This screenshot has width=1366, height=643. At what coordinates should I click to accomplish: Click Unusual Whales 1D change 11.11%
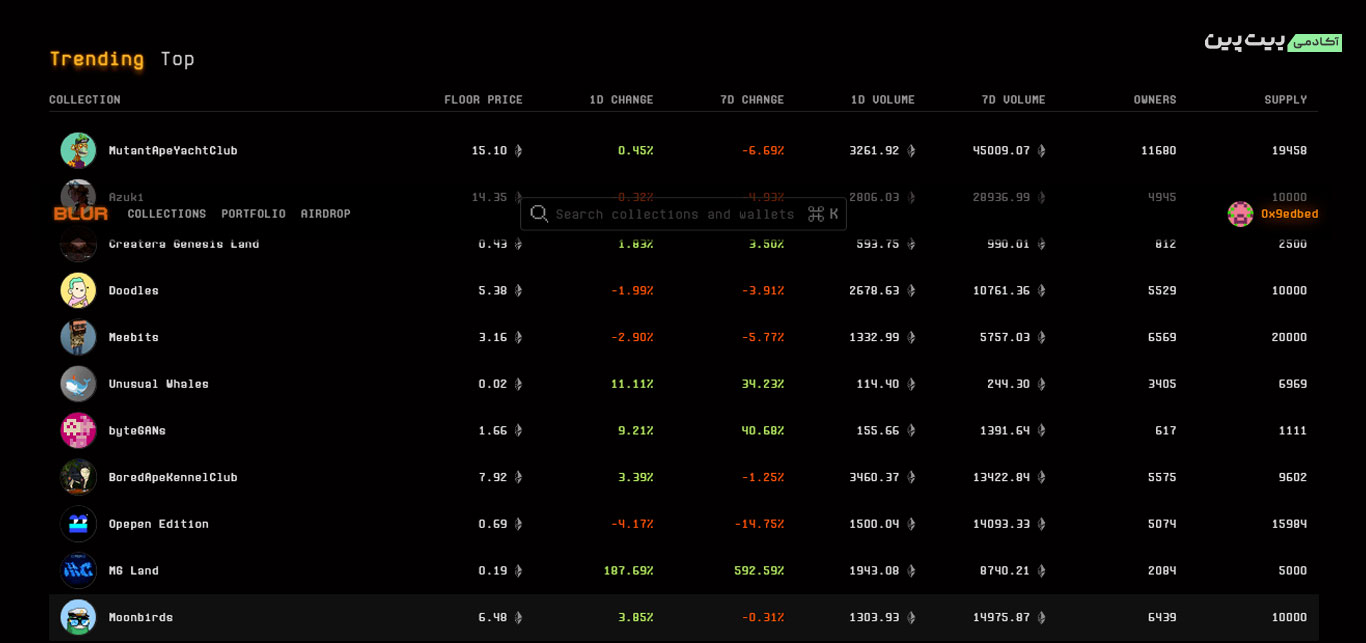click(632, 384)
